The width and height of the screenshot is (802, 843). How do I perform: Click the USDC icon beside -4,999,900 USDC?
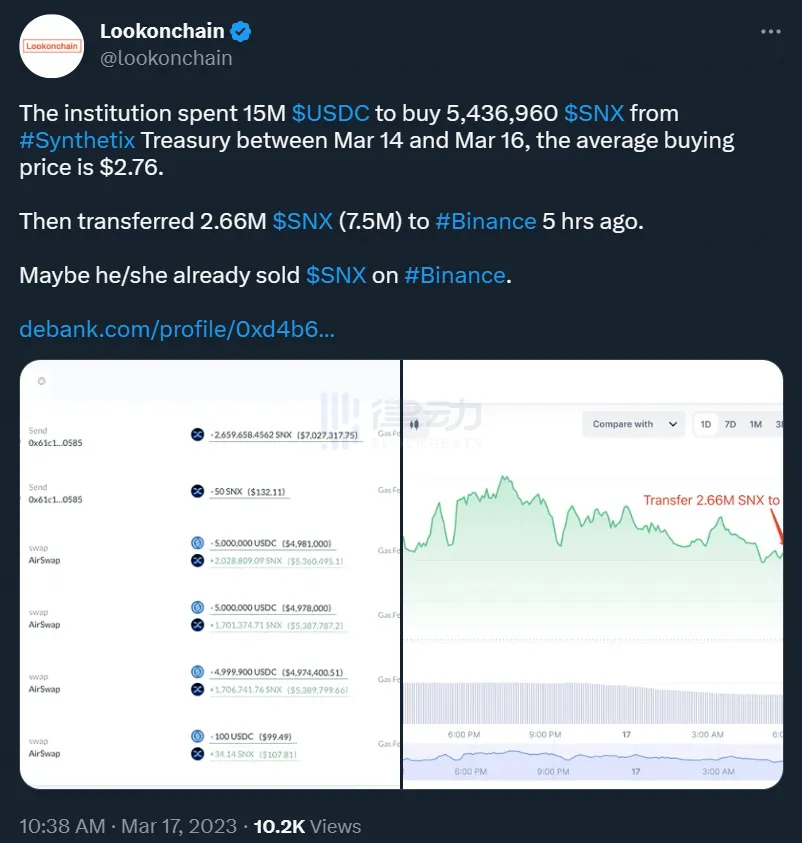tap(197, 672)
